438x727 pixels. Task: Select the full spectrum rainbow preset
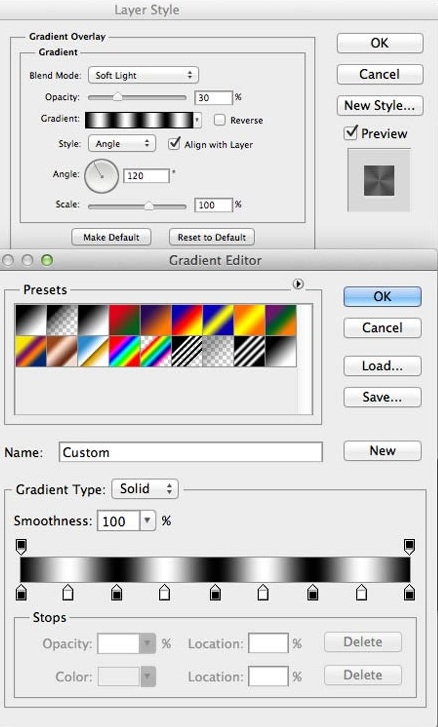click(x=125, y=351)
